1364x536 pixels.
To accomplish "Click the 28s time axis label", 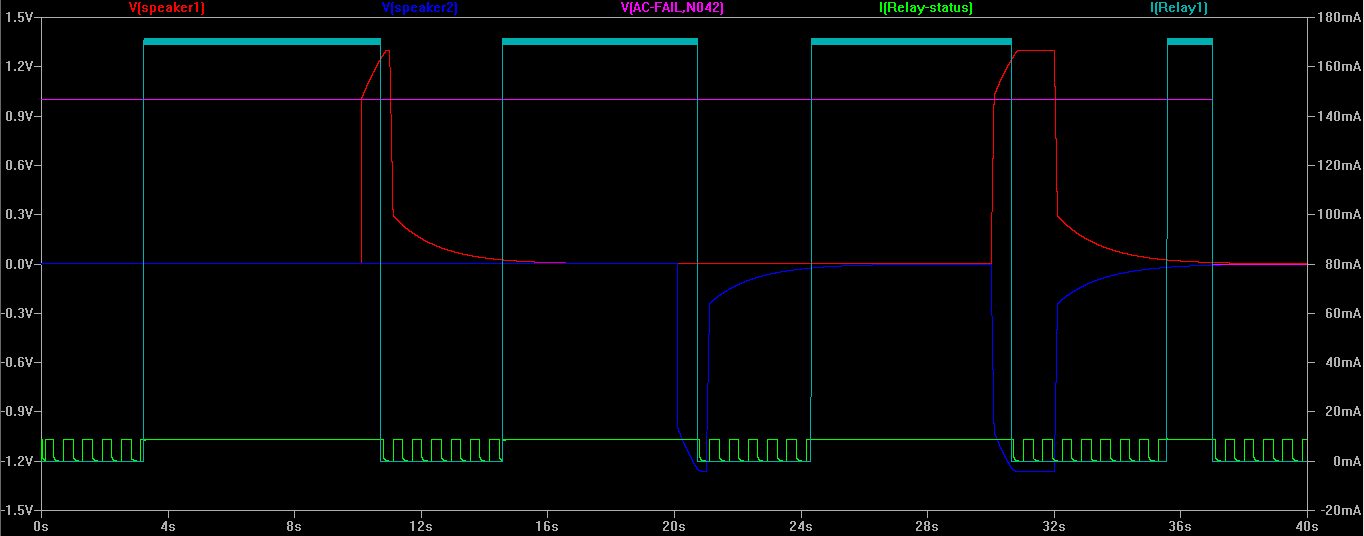I will click(927, 526).
